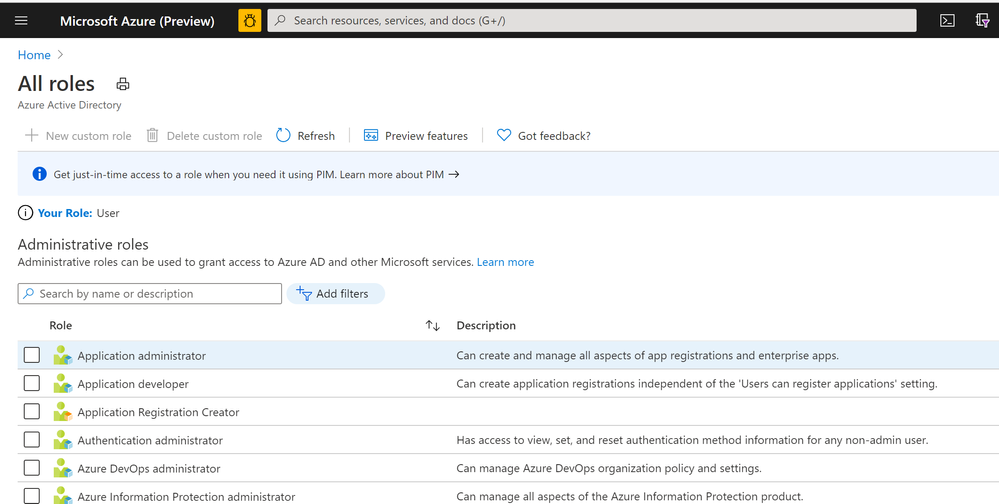The height and width of the screenshot is (504, 999).
Task: Click Microsoft Azure (Preview) title
Action: (137, 21)
